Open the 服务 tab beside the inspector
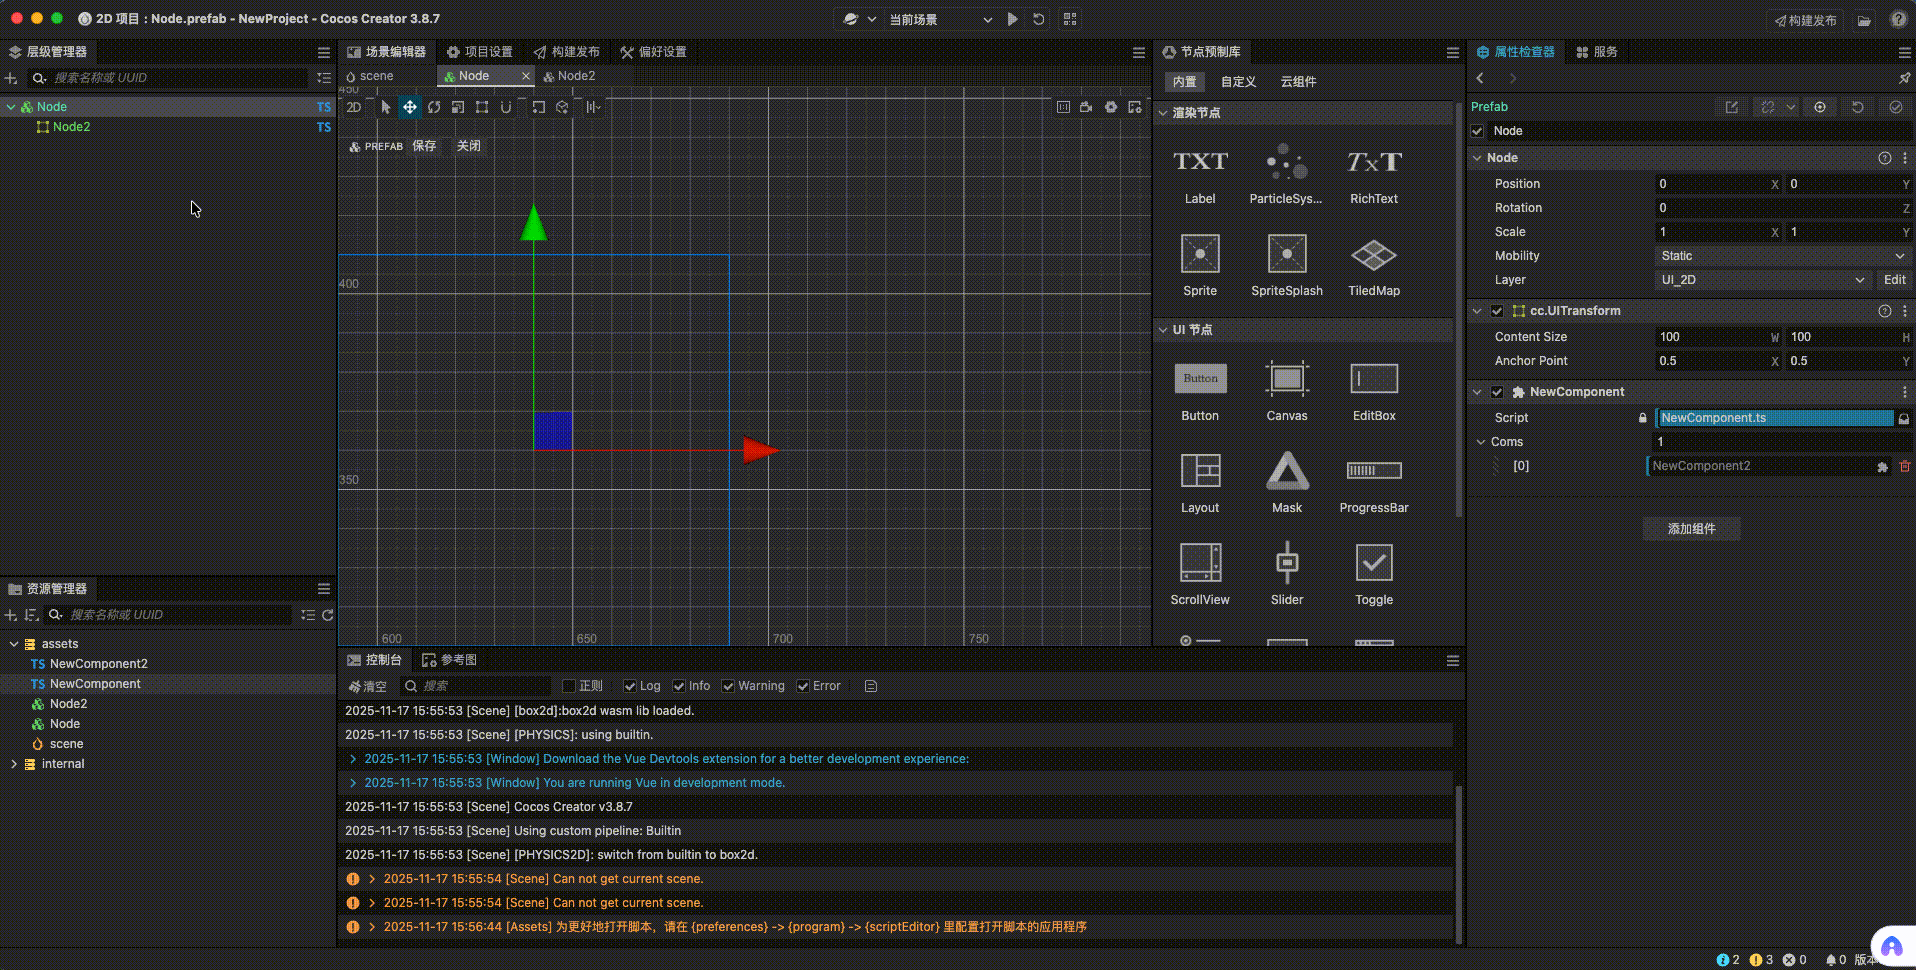The image size is (1916, 970). 1597,52
